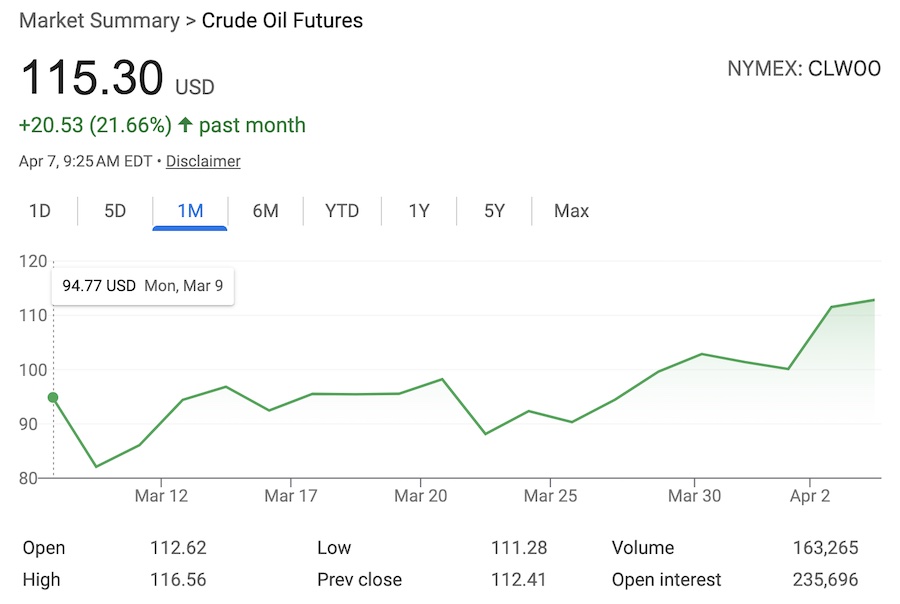Image resolution: width=900 pixels, height=604 pixels.
Task: Switch to the 6M range tab
Action: click(x=266, y=211)
